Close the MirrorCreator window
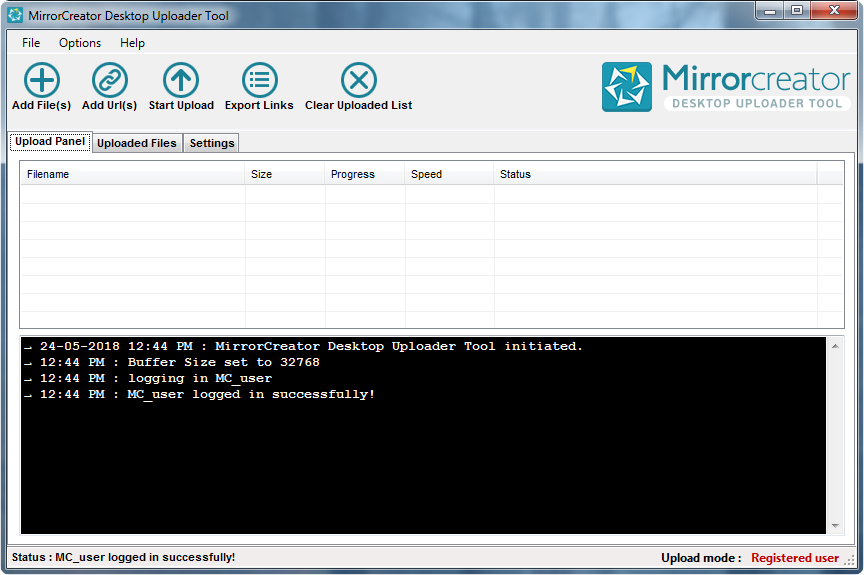 point(834,10)
